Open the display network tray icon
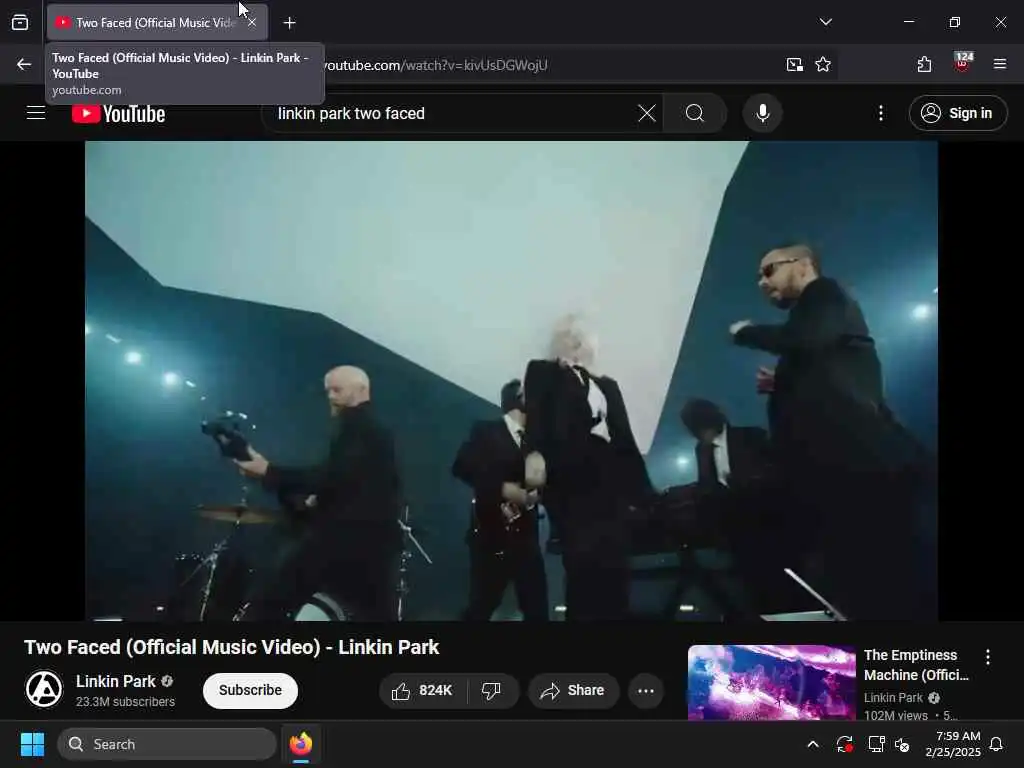Screen dimensions: 1024x768 tap(876, 744)
